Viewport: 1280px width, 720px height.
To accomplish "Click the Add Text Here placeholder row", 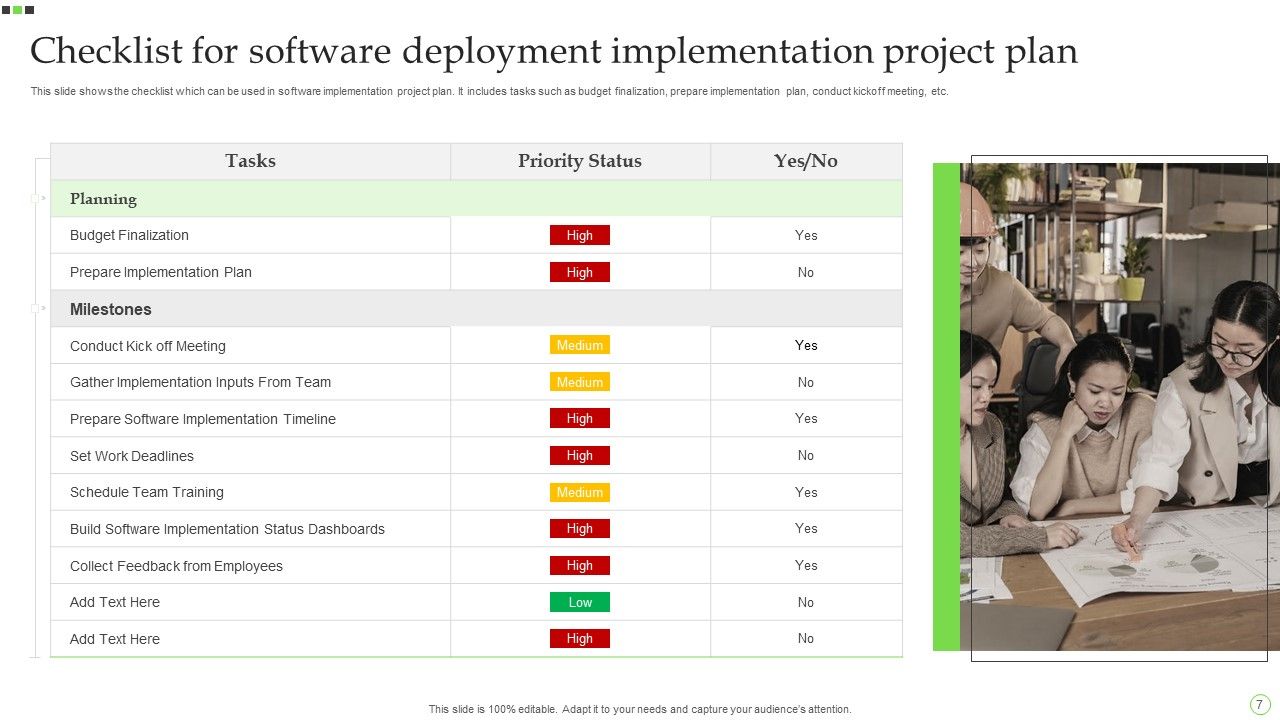I will click(x=114, y=602).
